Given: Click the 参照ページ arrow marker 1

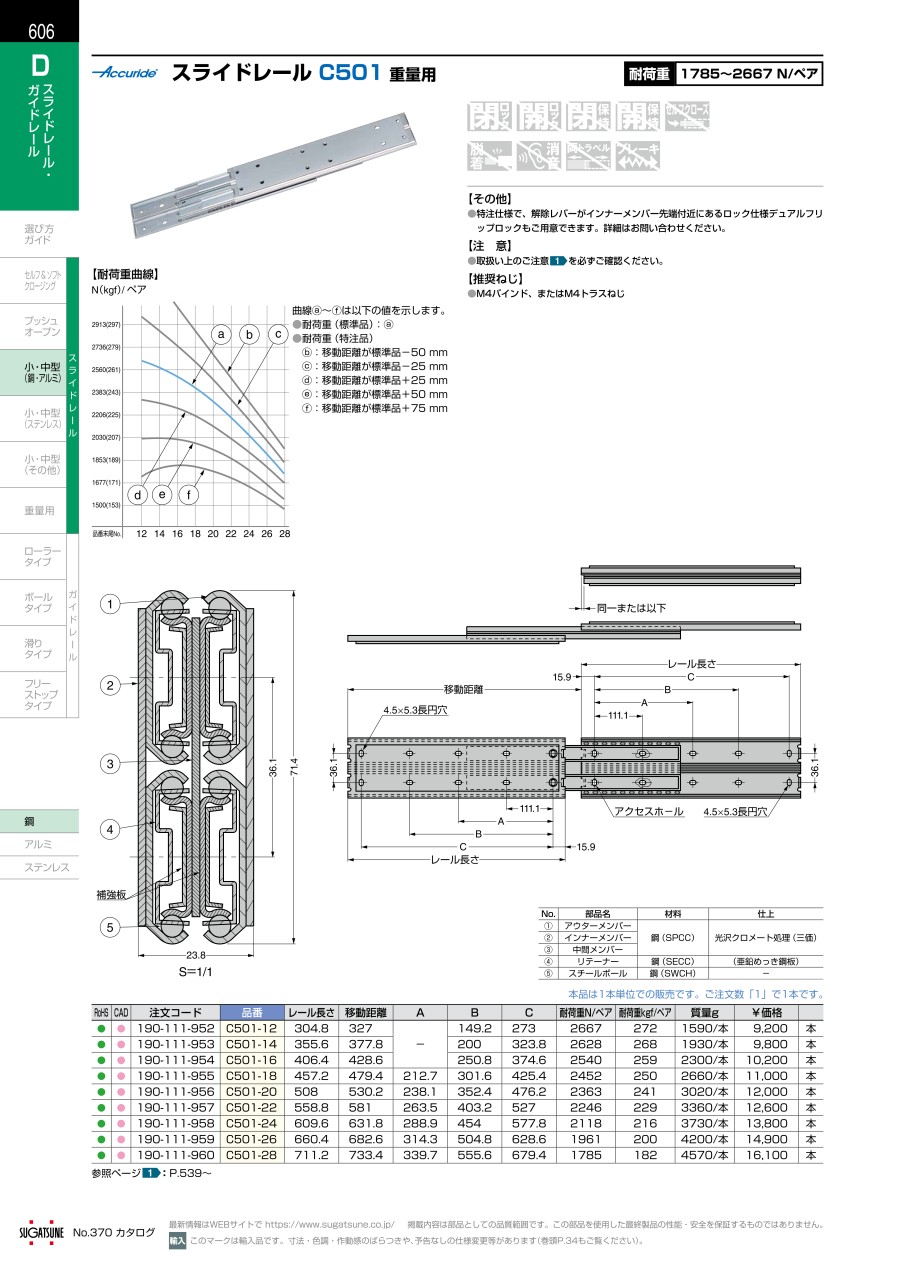Looking at the screenshot, I should click(x=150, y=1171).
